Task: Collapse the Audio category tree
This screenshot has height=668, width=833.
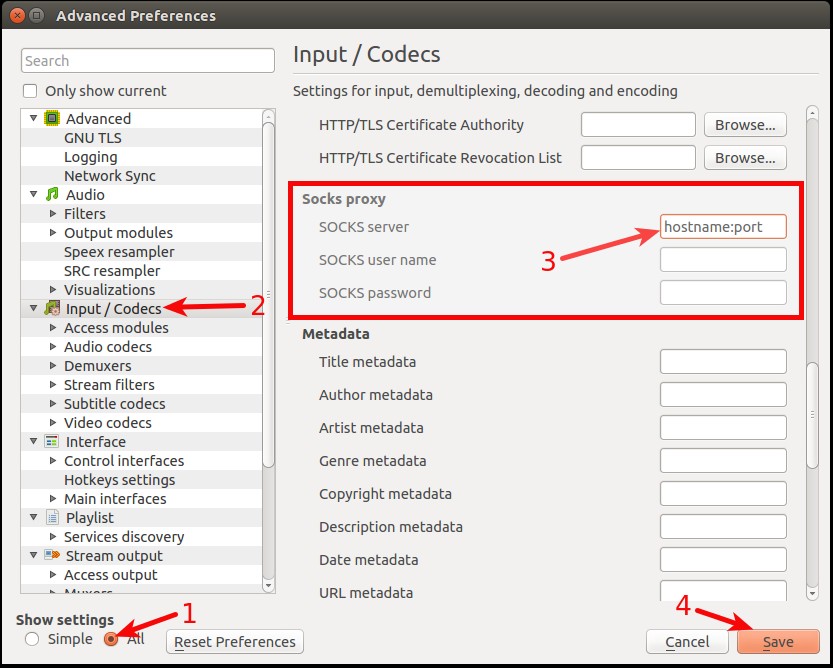Action: (34, 195)
